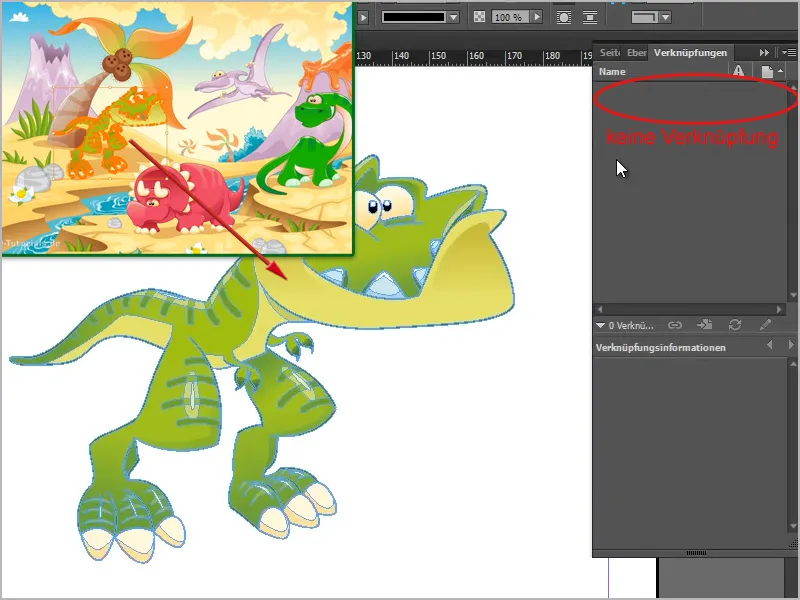Click the black stroke style preview swatch
Screen dimensions: 800x600
coord(414,17)
